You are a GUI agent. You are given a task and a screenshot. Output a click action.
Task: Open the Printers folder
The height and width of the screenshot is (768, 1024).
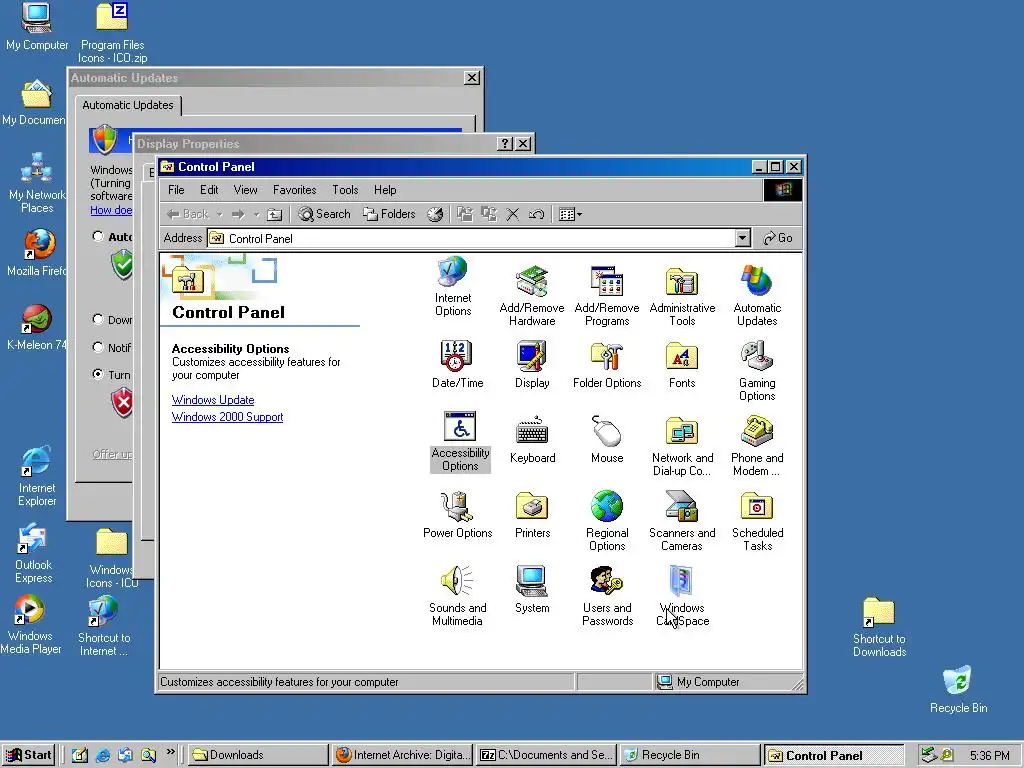[x=532, y=515]
